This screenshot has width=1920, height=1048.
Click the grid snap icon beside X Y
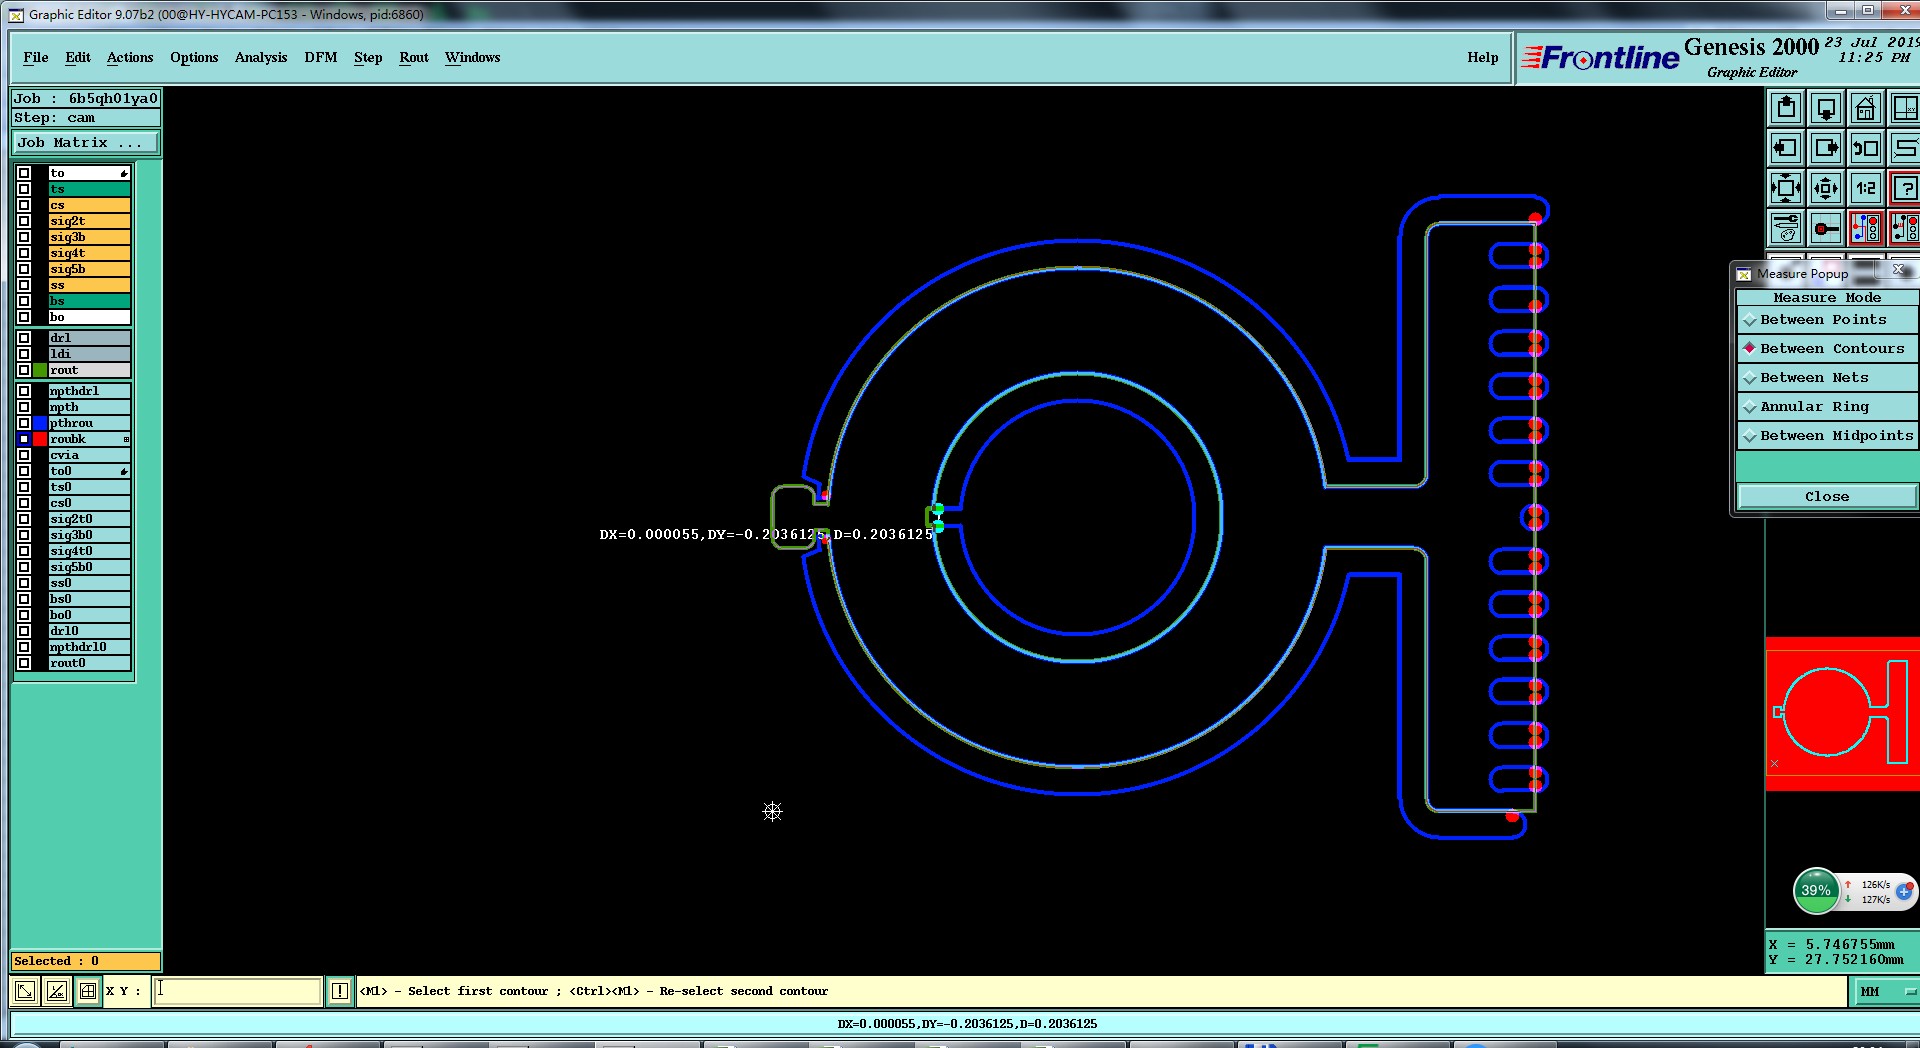(88, 991)
